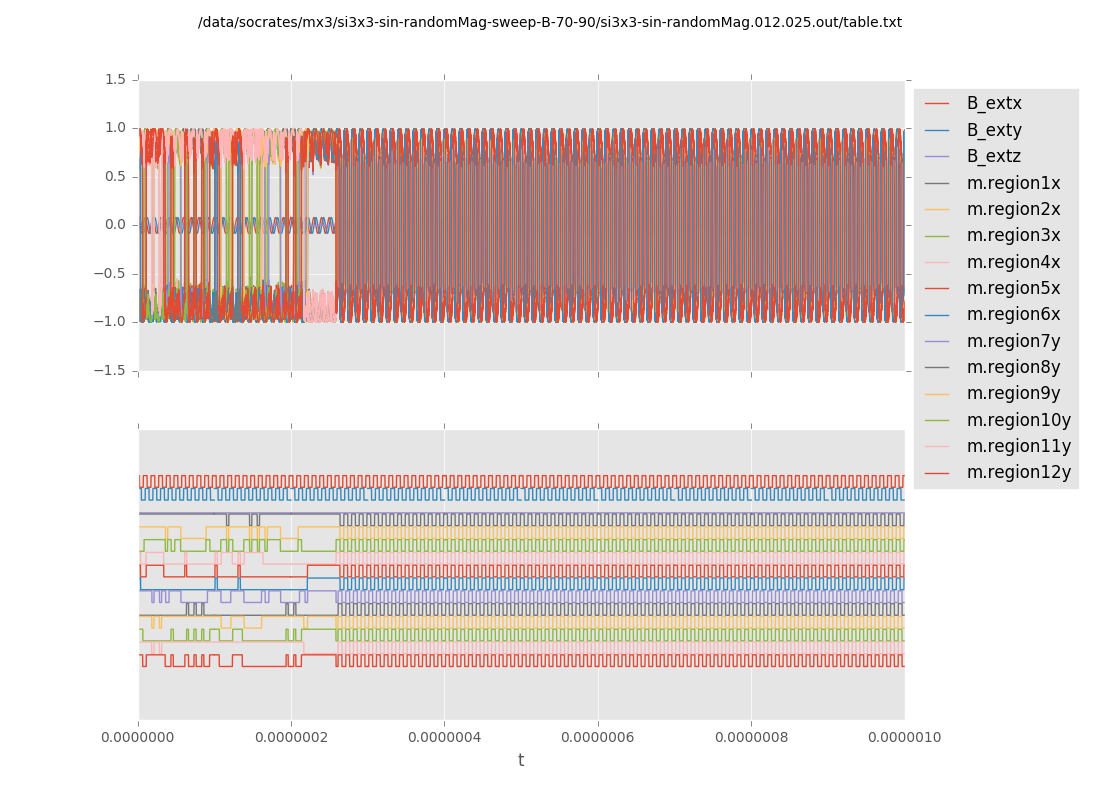Click the 1.5 y-axis tick label
Screen dimensions: 1100x800
[115, 79]
